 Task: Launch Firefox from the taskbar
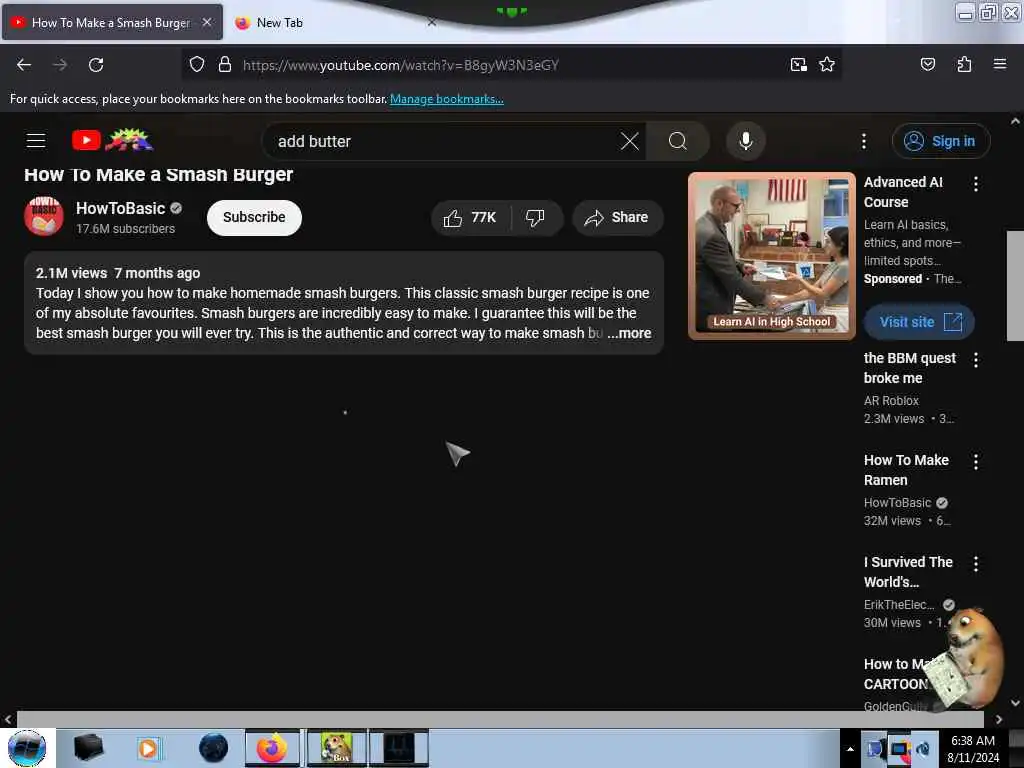pyautogui.click(x=272, y=748)
